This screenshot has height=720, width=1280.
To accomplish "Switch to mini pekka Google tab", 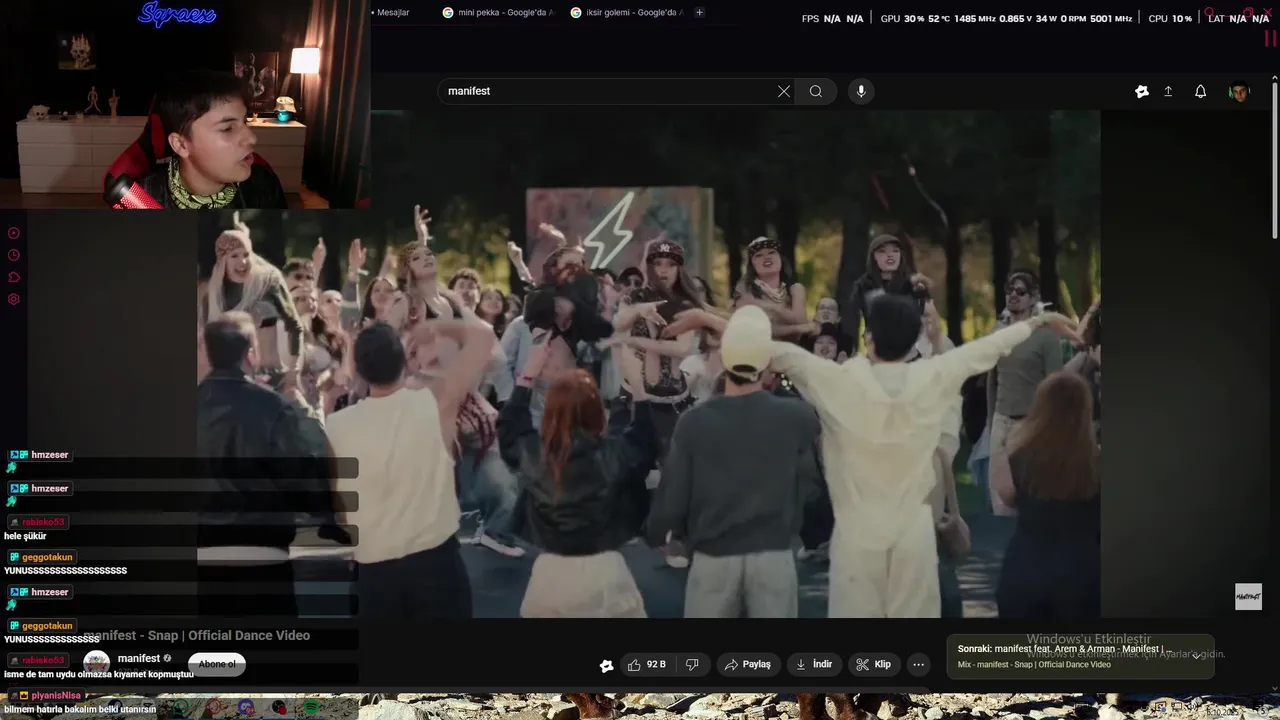I will [497, 13].
